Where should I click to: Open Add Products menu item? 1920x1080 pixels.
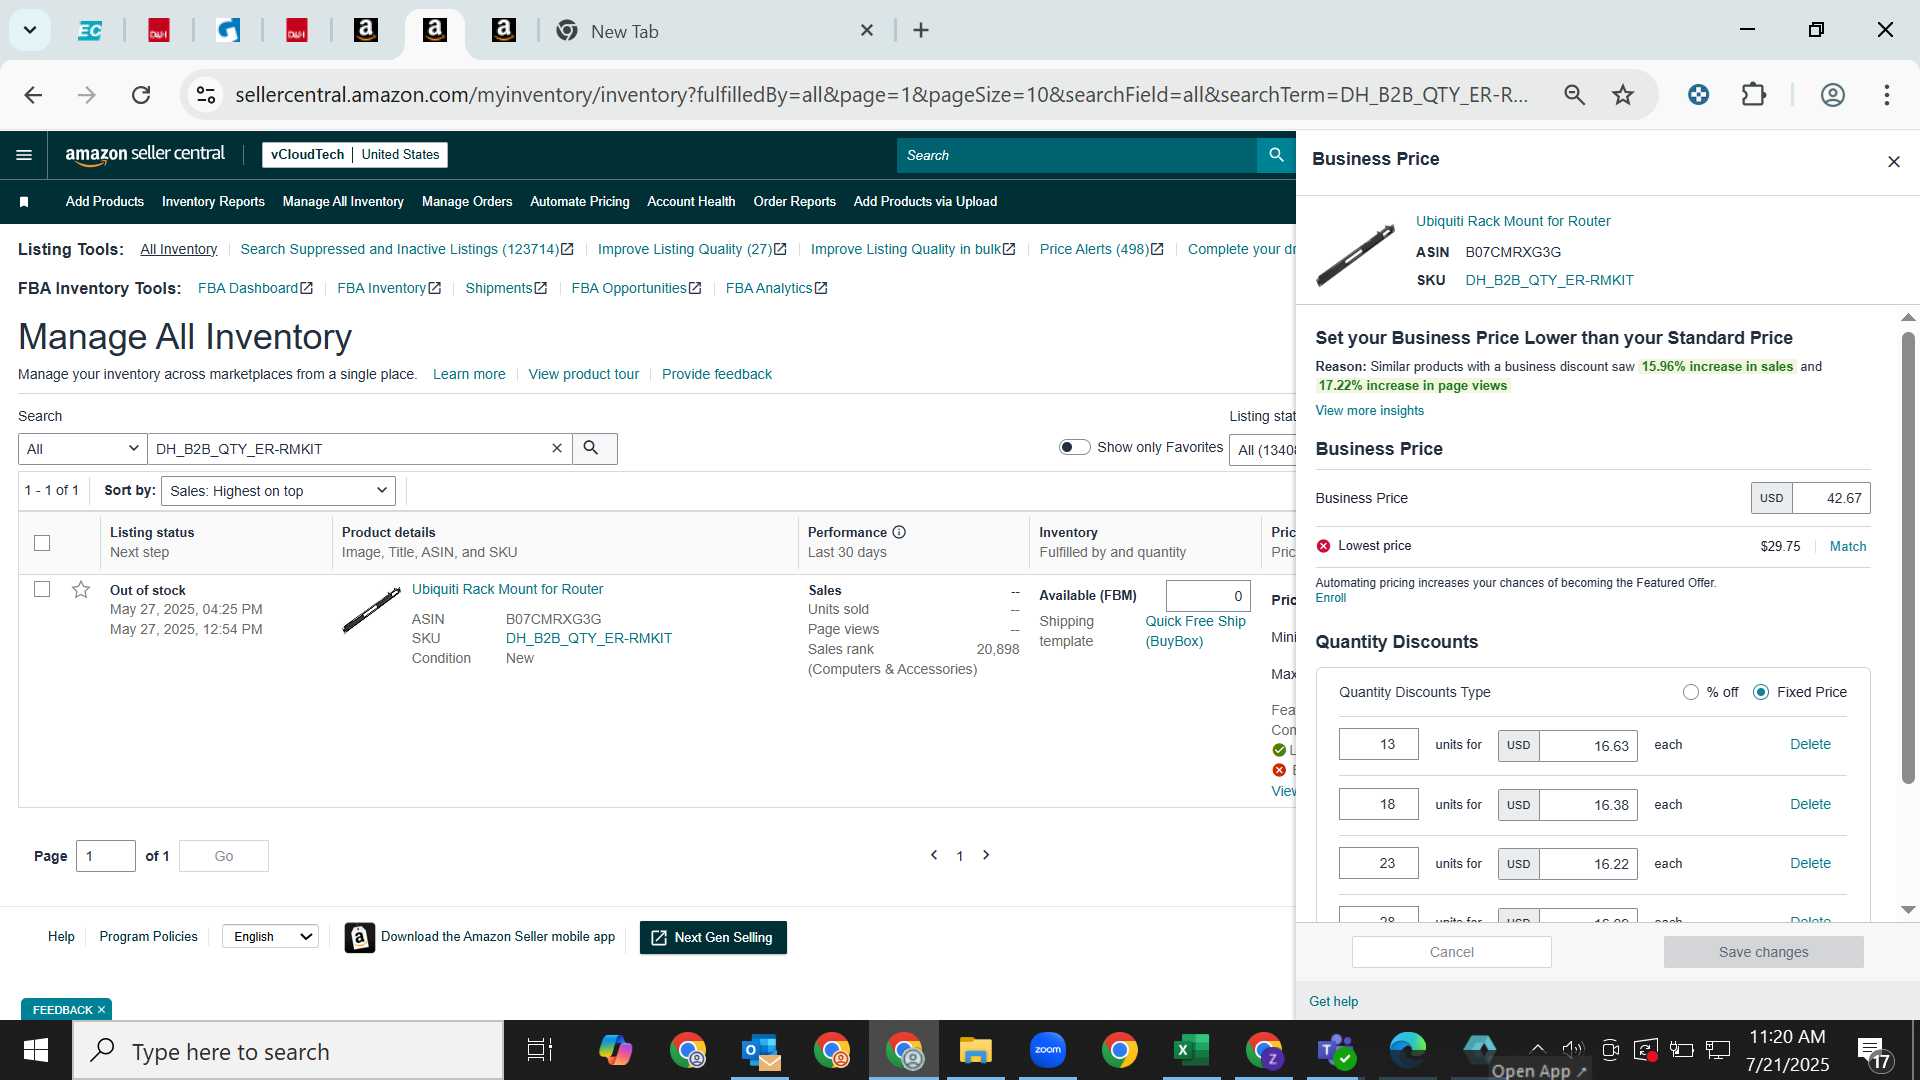click(x=105, y=202)
